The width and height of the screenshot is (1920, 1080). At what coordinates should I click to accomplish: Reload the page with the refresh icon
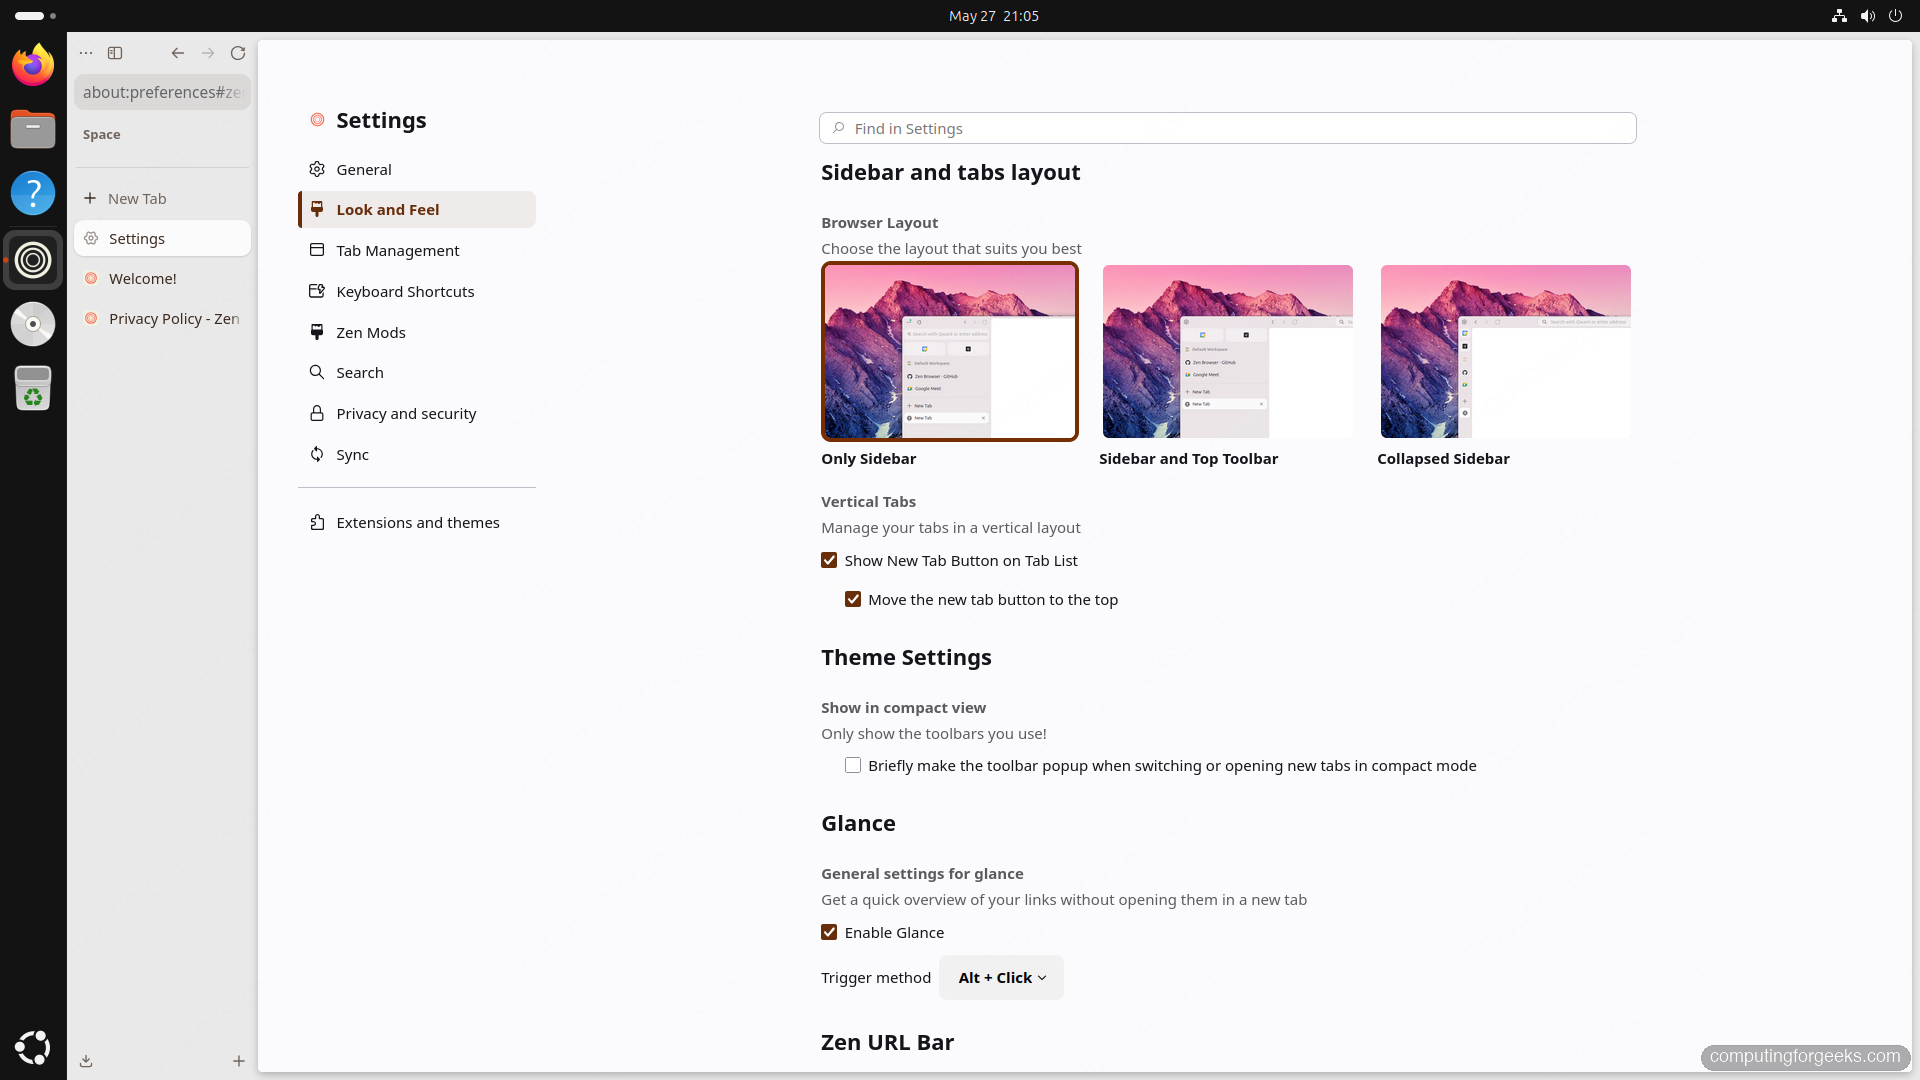pyautogui.click(x=238, y=53)
